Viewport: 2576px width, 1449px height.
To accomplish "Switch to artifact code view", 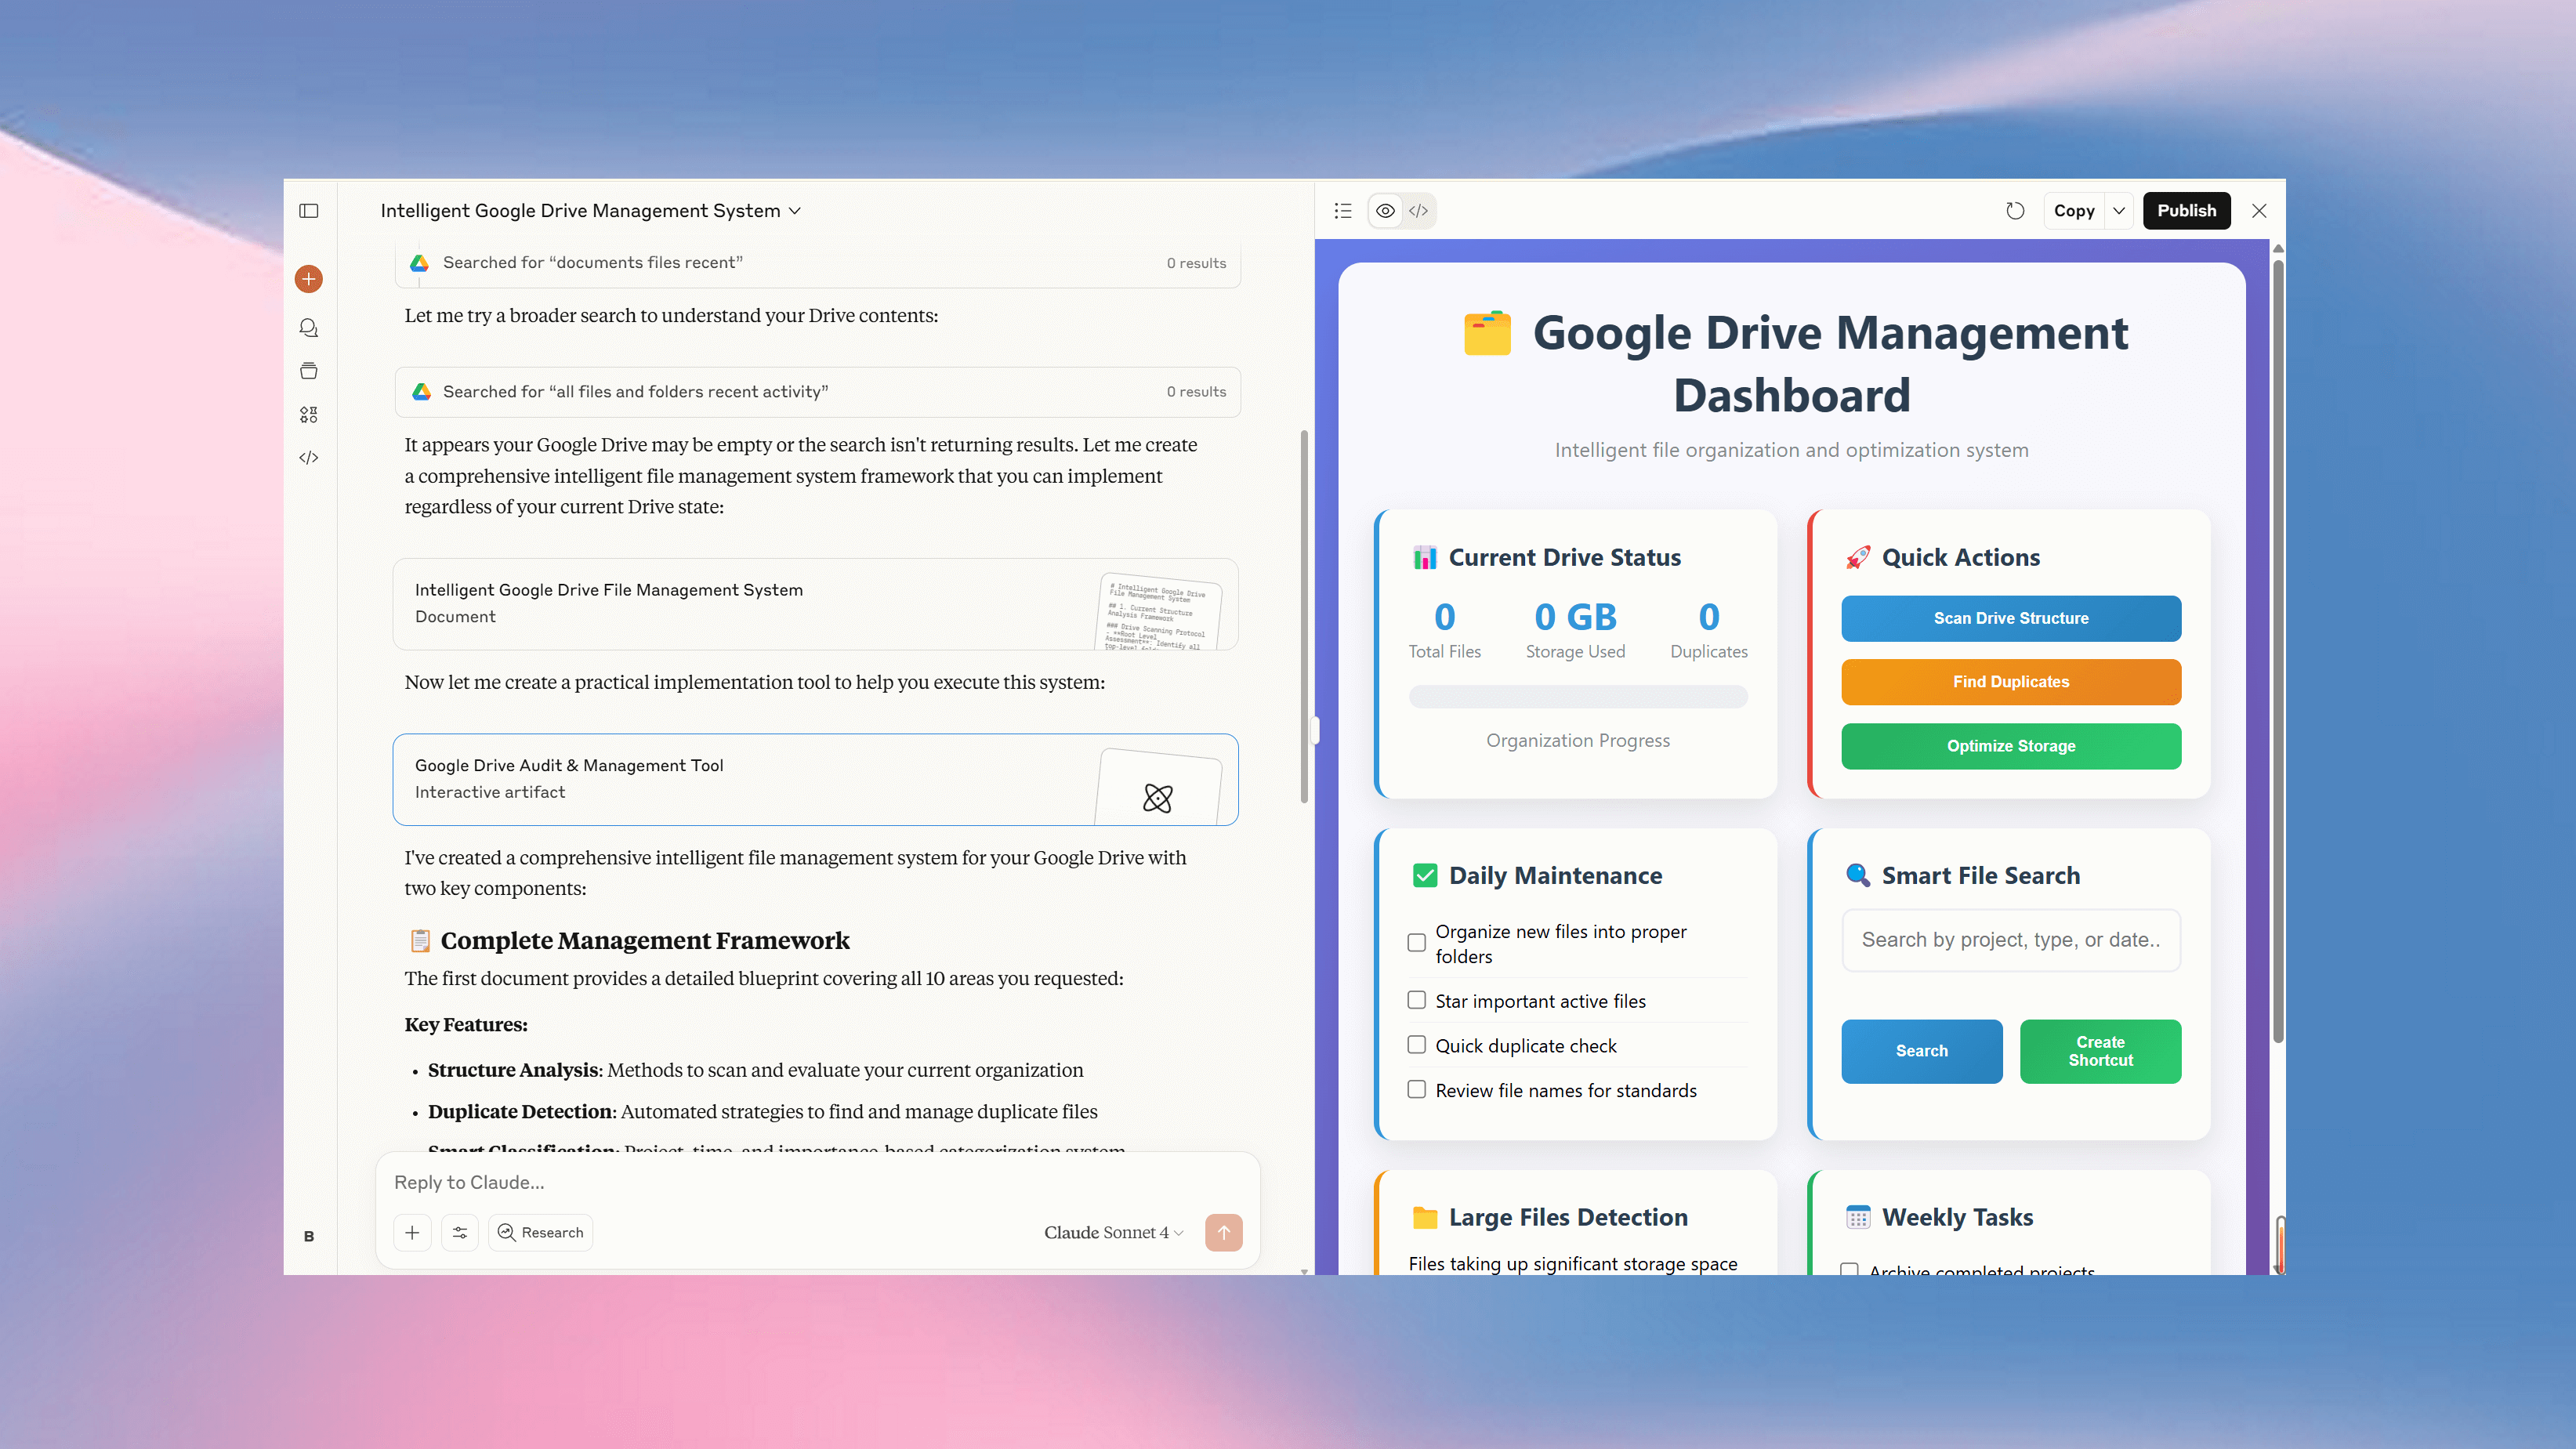I will [x=1418, y=211].
